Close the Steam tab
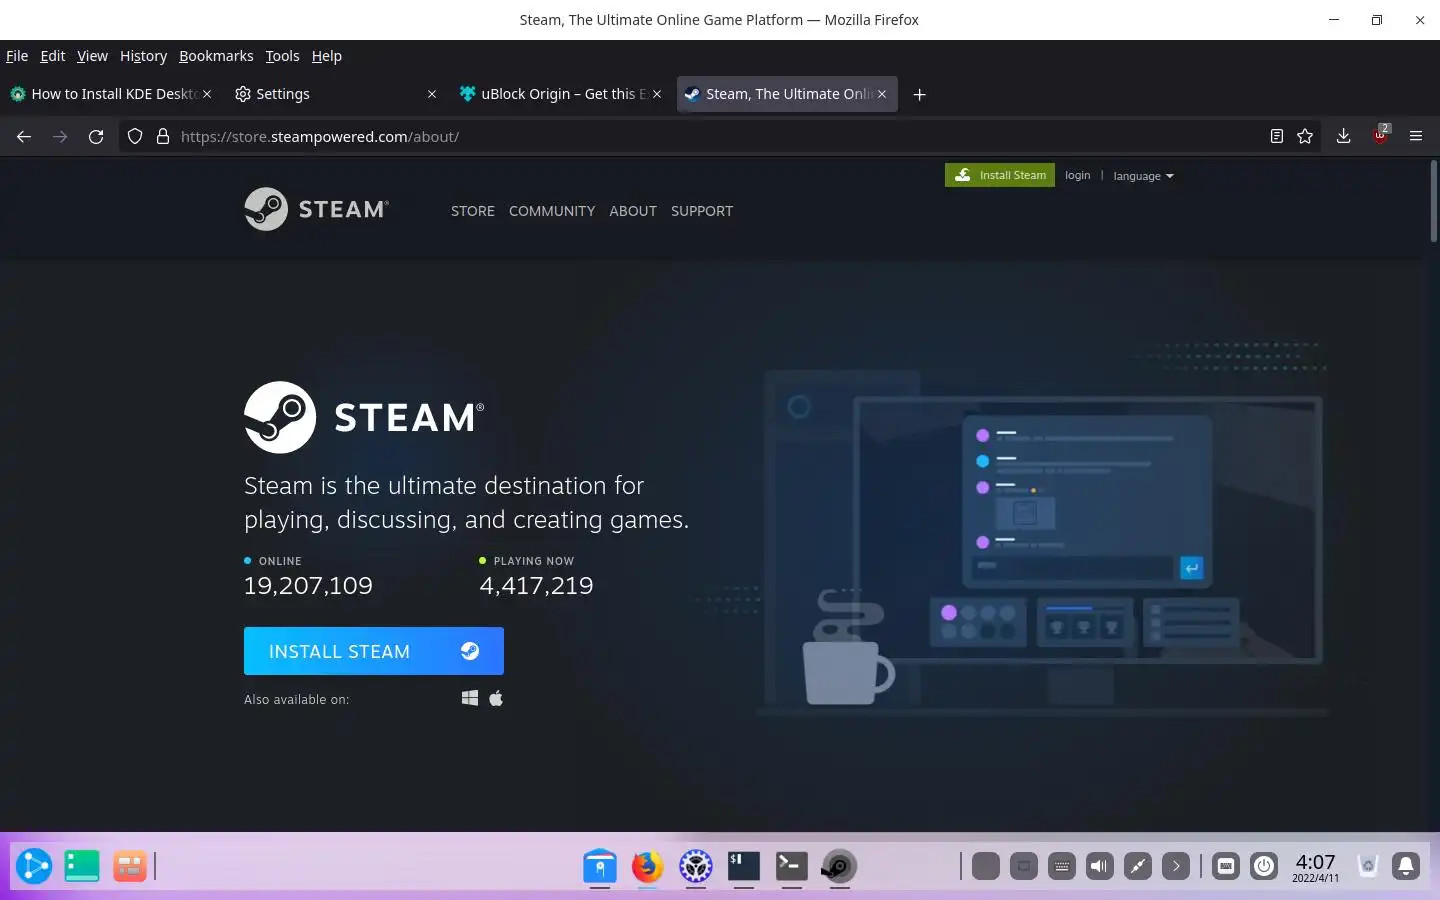The image size is (1440, 900). tap(882, 94)
